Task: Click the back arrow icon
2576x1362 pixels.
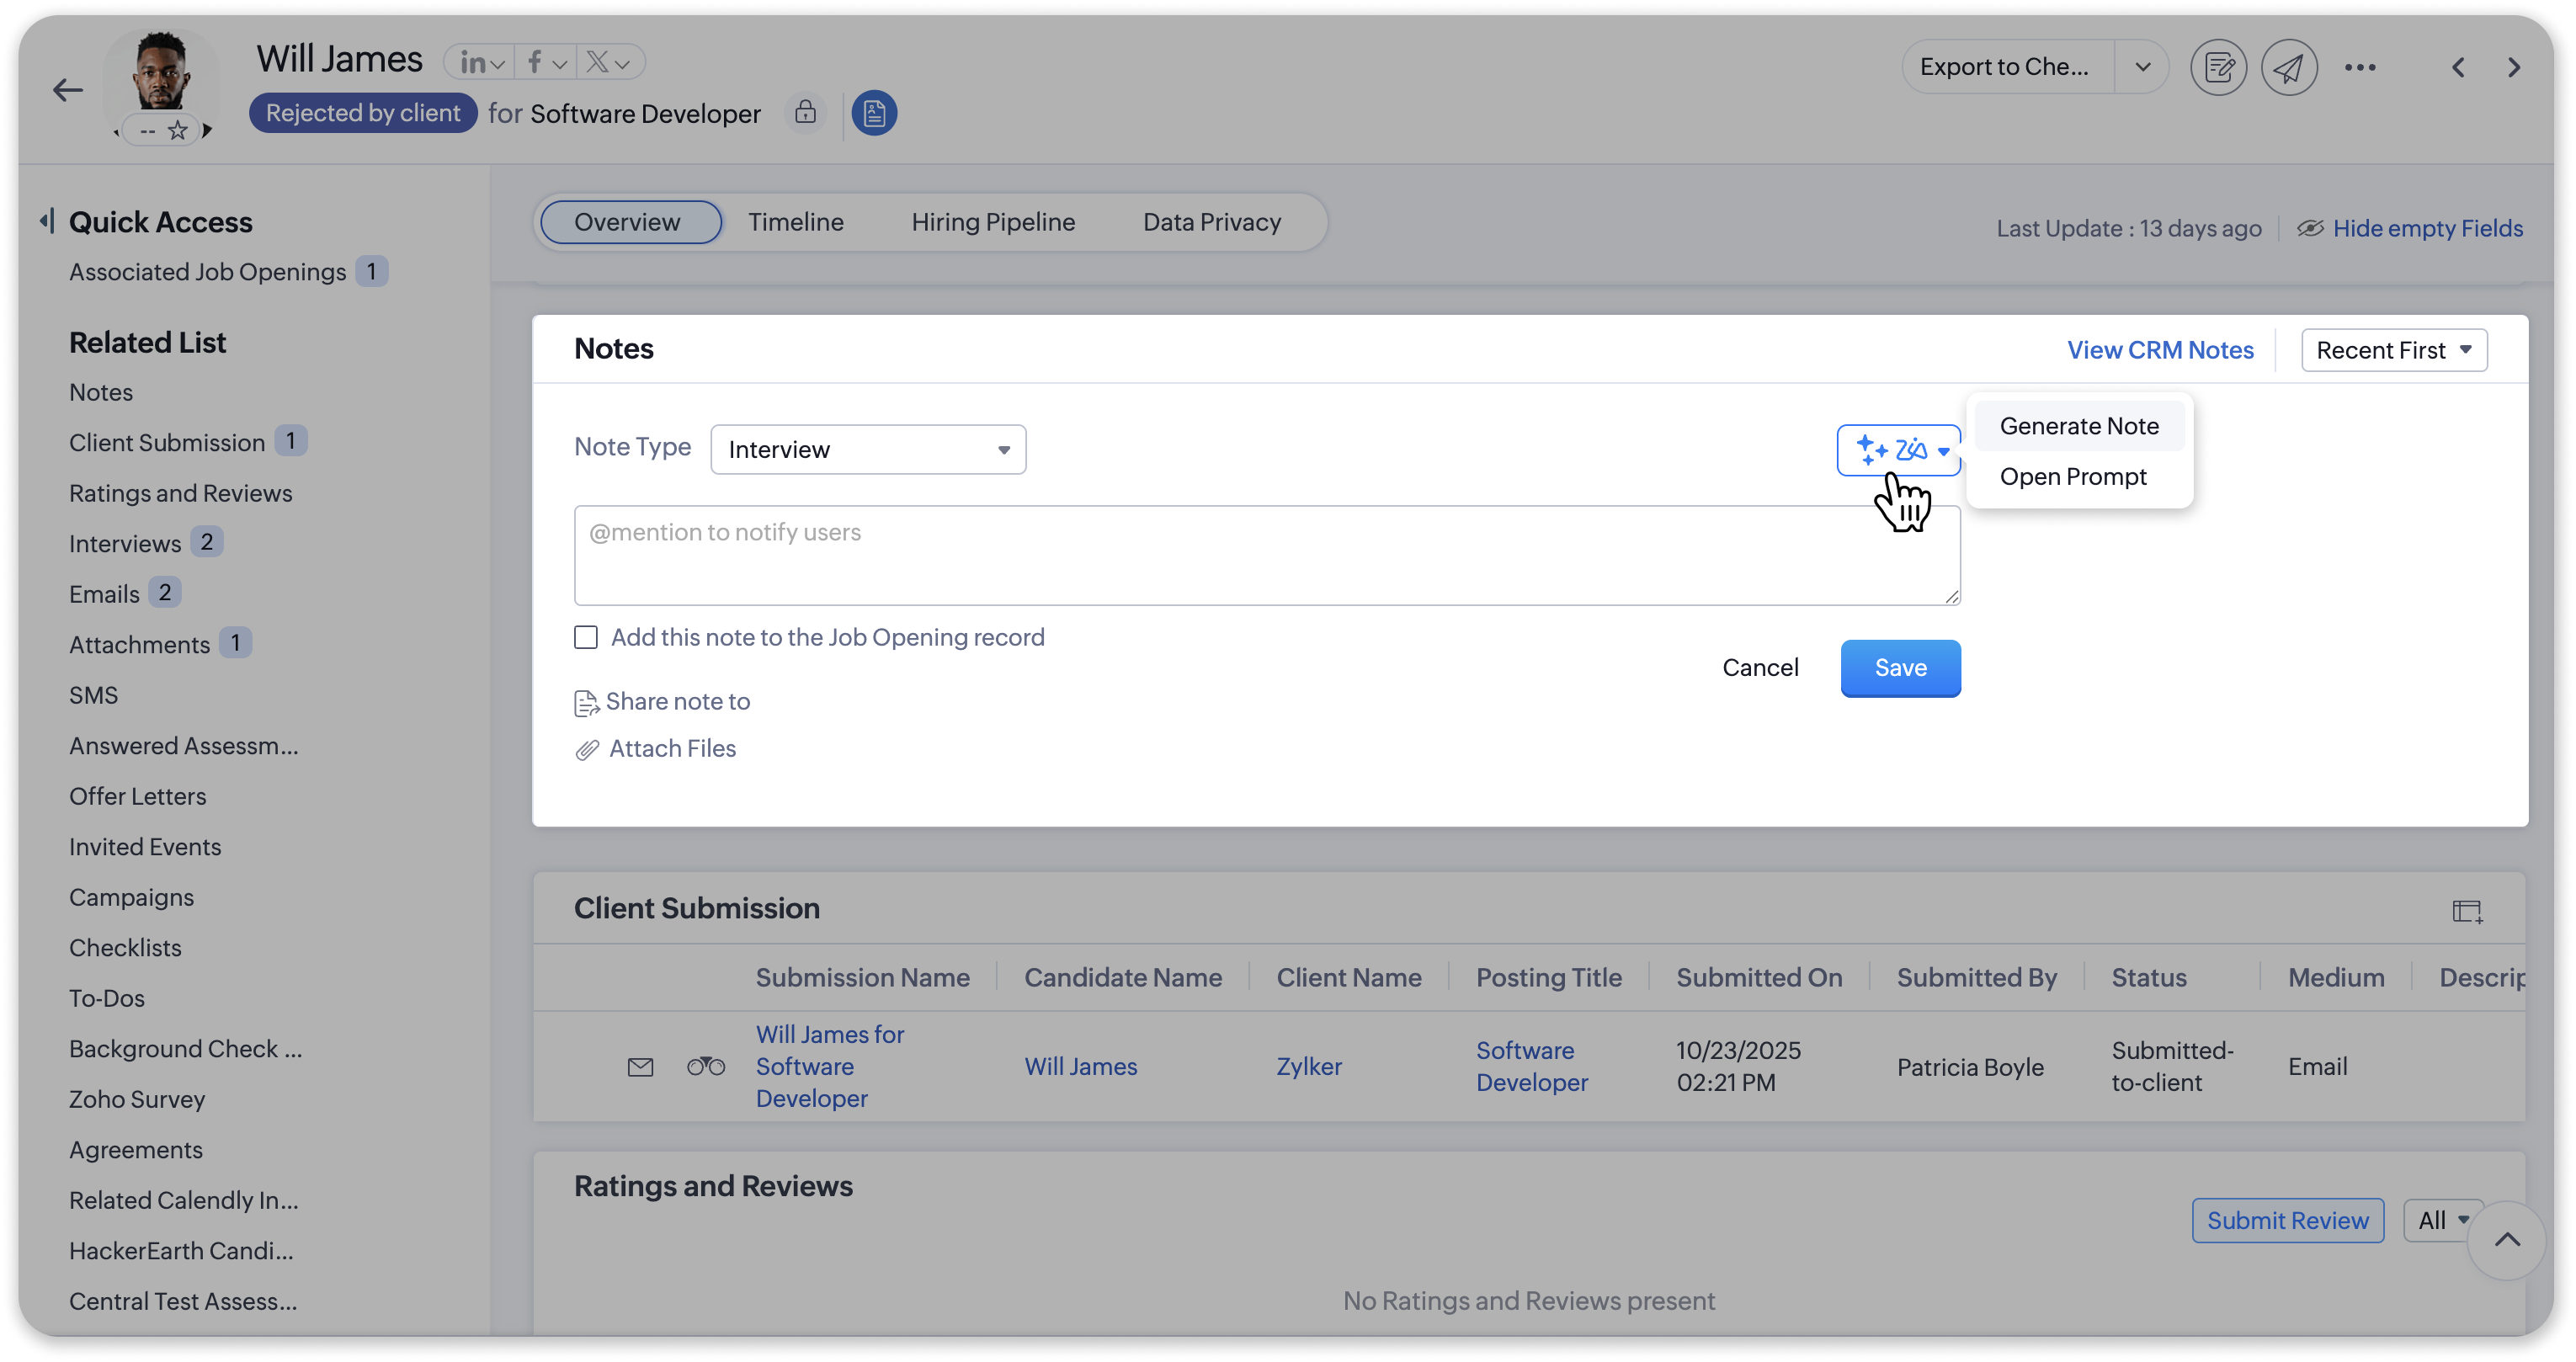Action: [67, 90]
